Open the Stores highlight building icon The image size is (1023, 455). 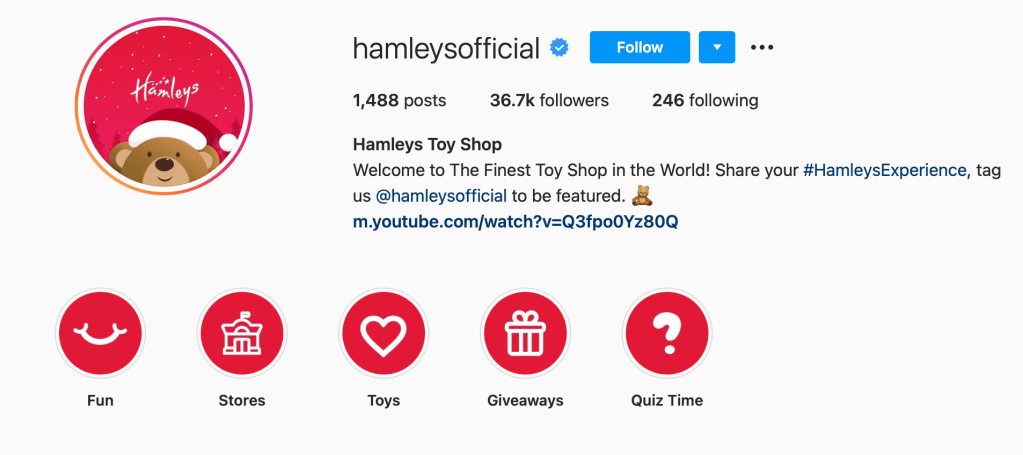point(241,333)
